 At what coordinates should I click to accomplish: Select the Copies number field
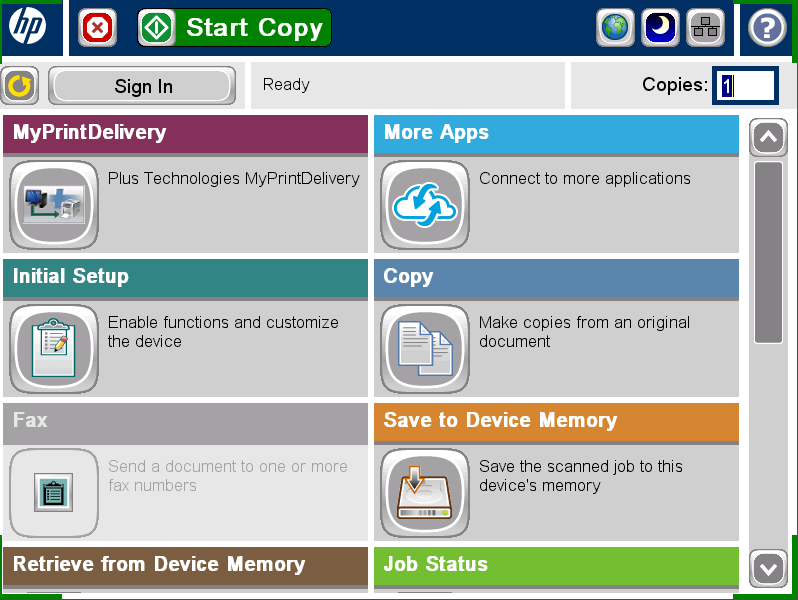click(745, 86)
